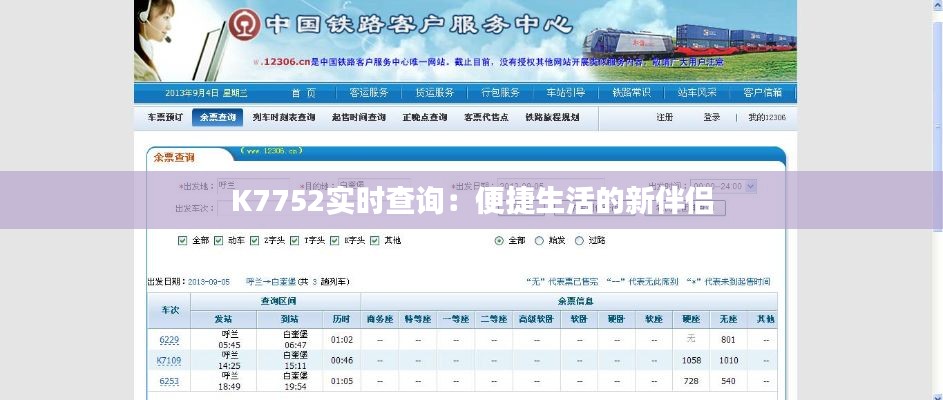Click the 到站 column header

290,319
